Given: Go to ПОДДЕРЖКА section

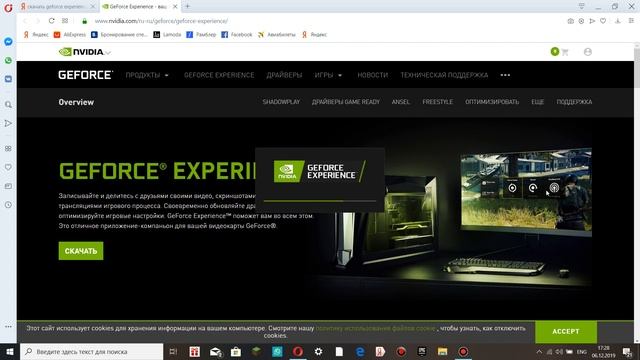Looking at the screenshot, I should (x=574, y=102).
